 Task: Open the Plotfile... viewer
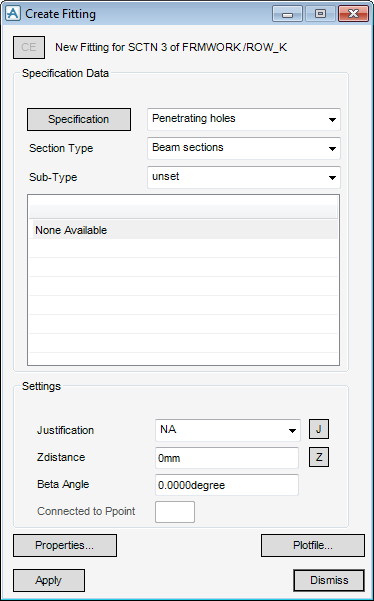click(x=313, y=545)
